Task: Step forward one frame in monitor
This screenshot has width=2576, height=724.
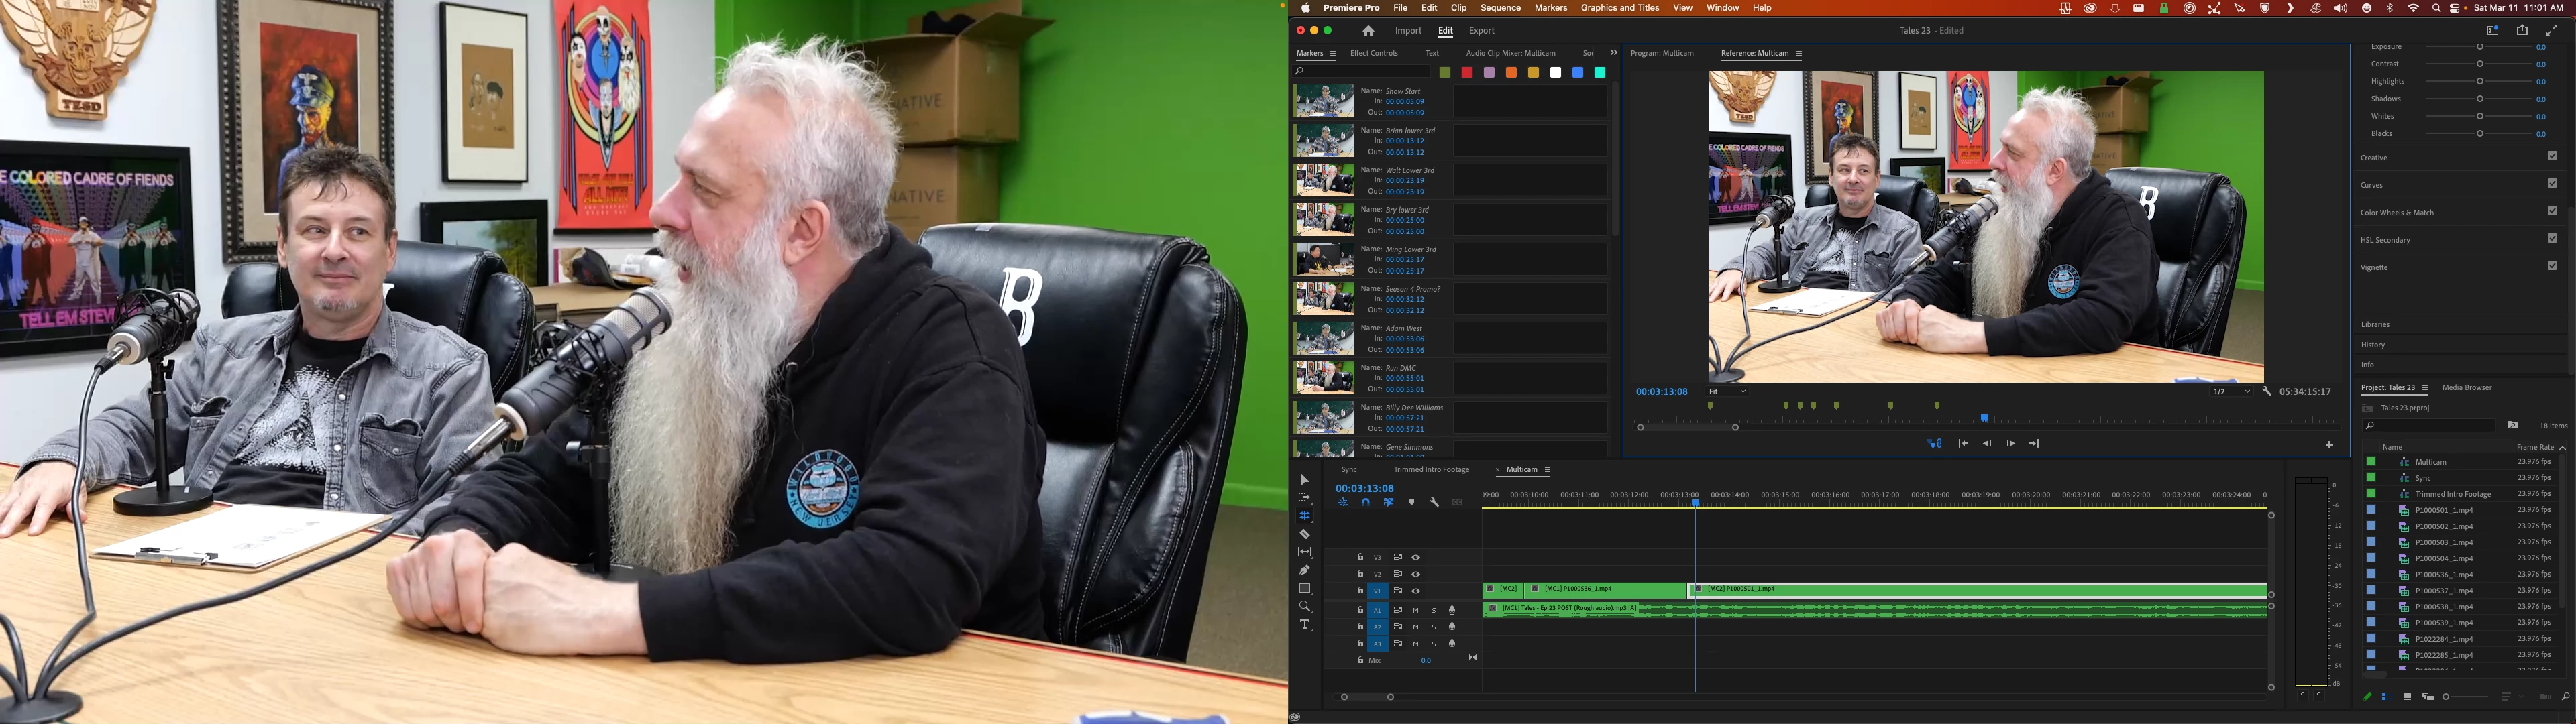Action: 2010,444
